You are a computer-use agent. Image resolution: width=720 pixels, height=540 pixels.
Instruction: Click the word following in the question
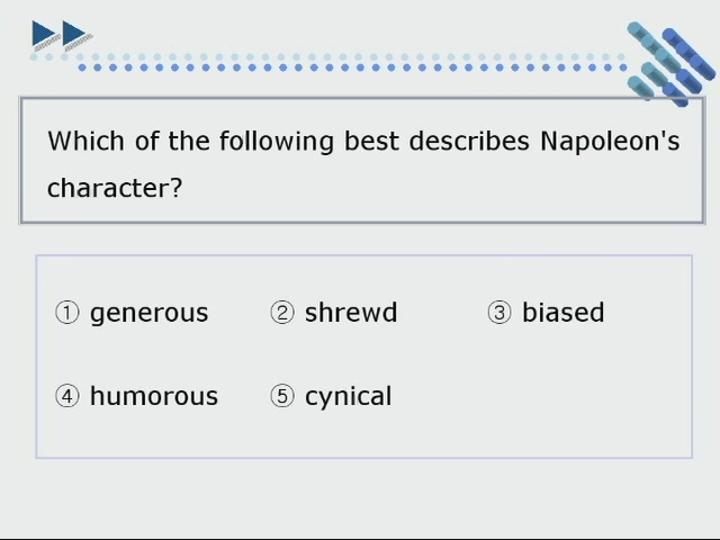point(276,142)
